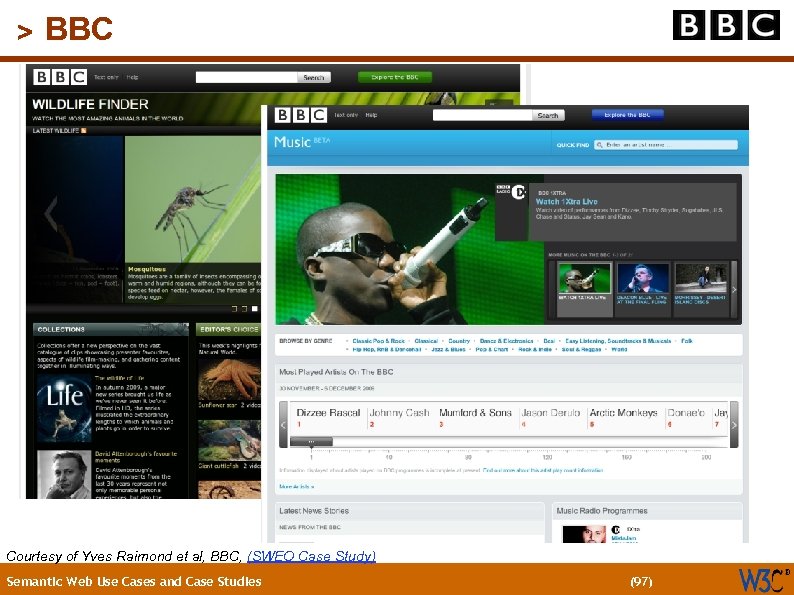Image resolution: width=794 pixels, height=595 pixels.
Task: Open the Help link on Wildlife Finder
Action: click(132, 77)
